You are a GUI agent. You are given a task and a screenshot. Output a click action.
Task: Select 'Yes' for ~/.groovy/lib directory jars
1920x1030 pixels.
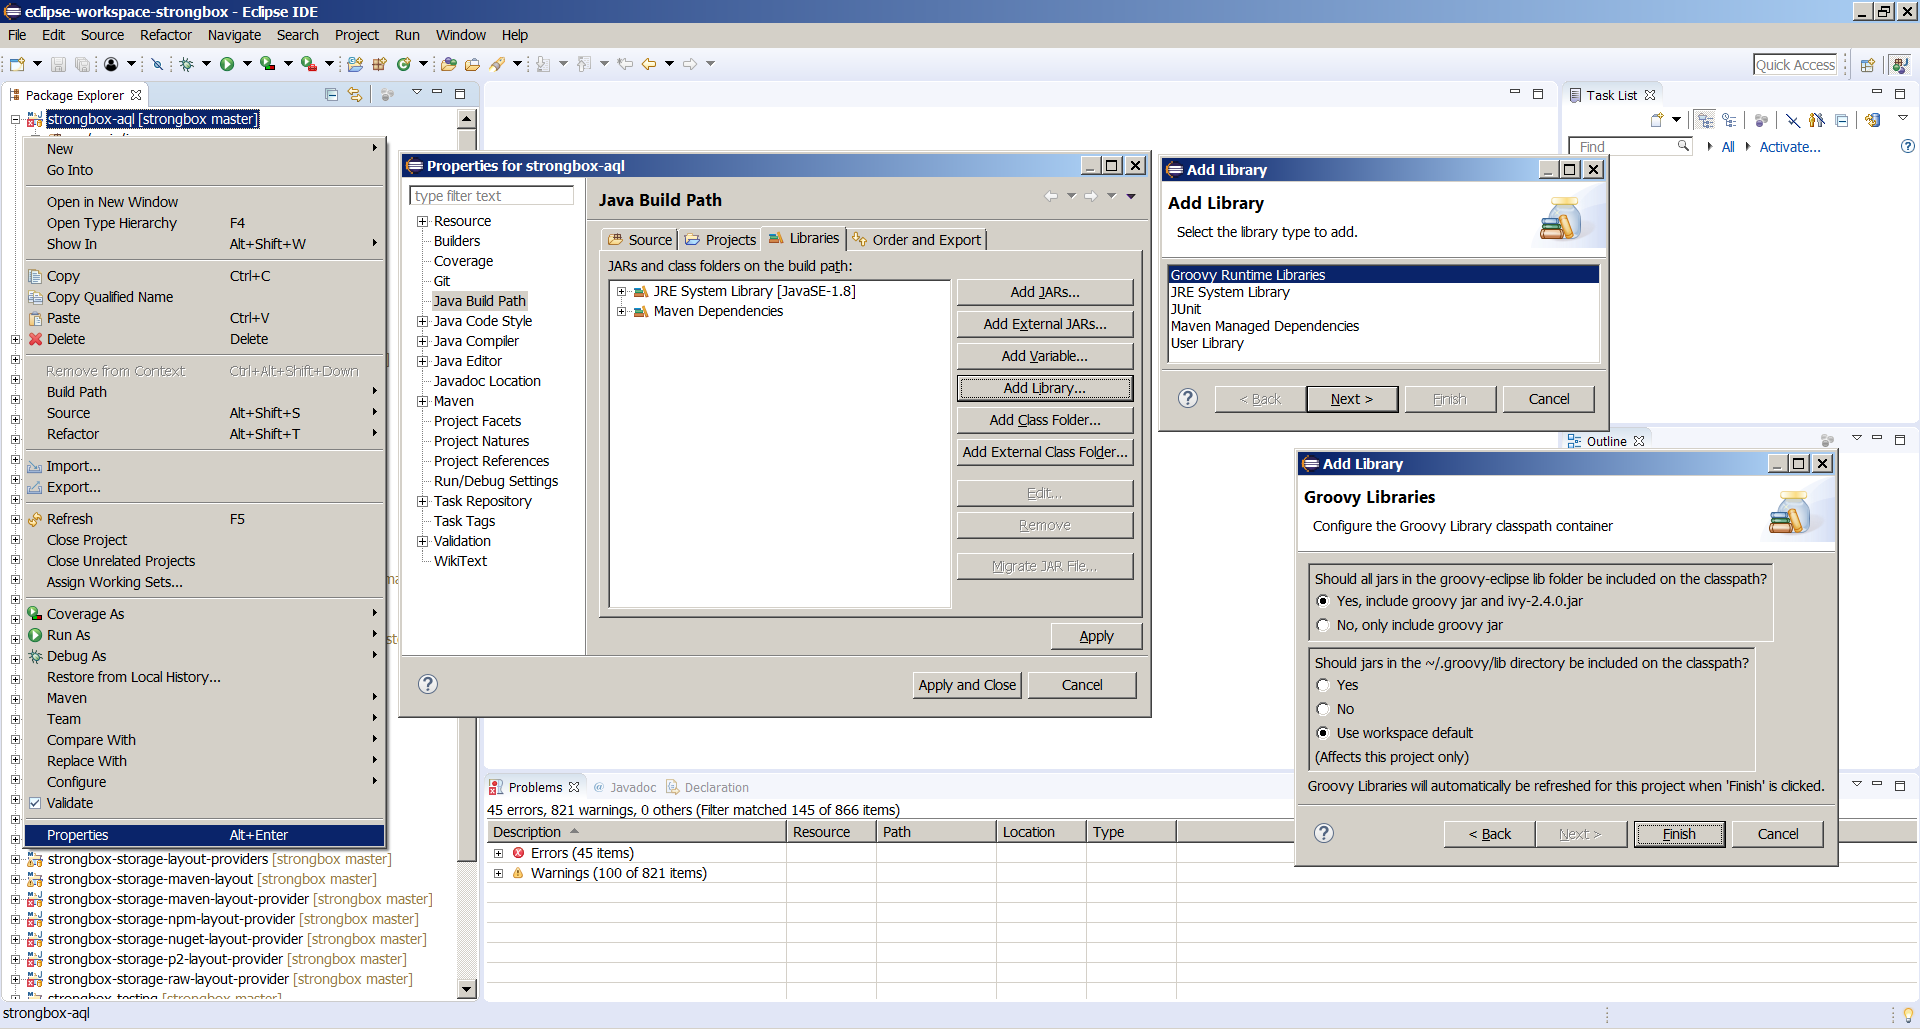tap(1323, 685)
